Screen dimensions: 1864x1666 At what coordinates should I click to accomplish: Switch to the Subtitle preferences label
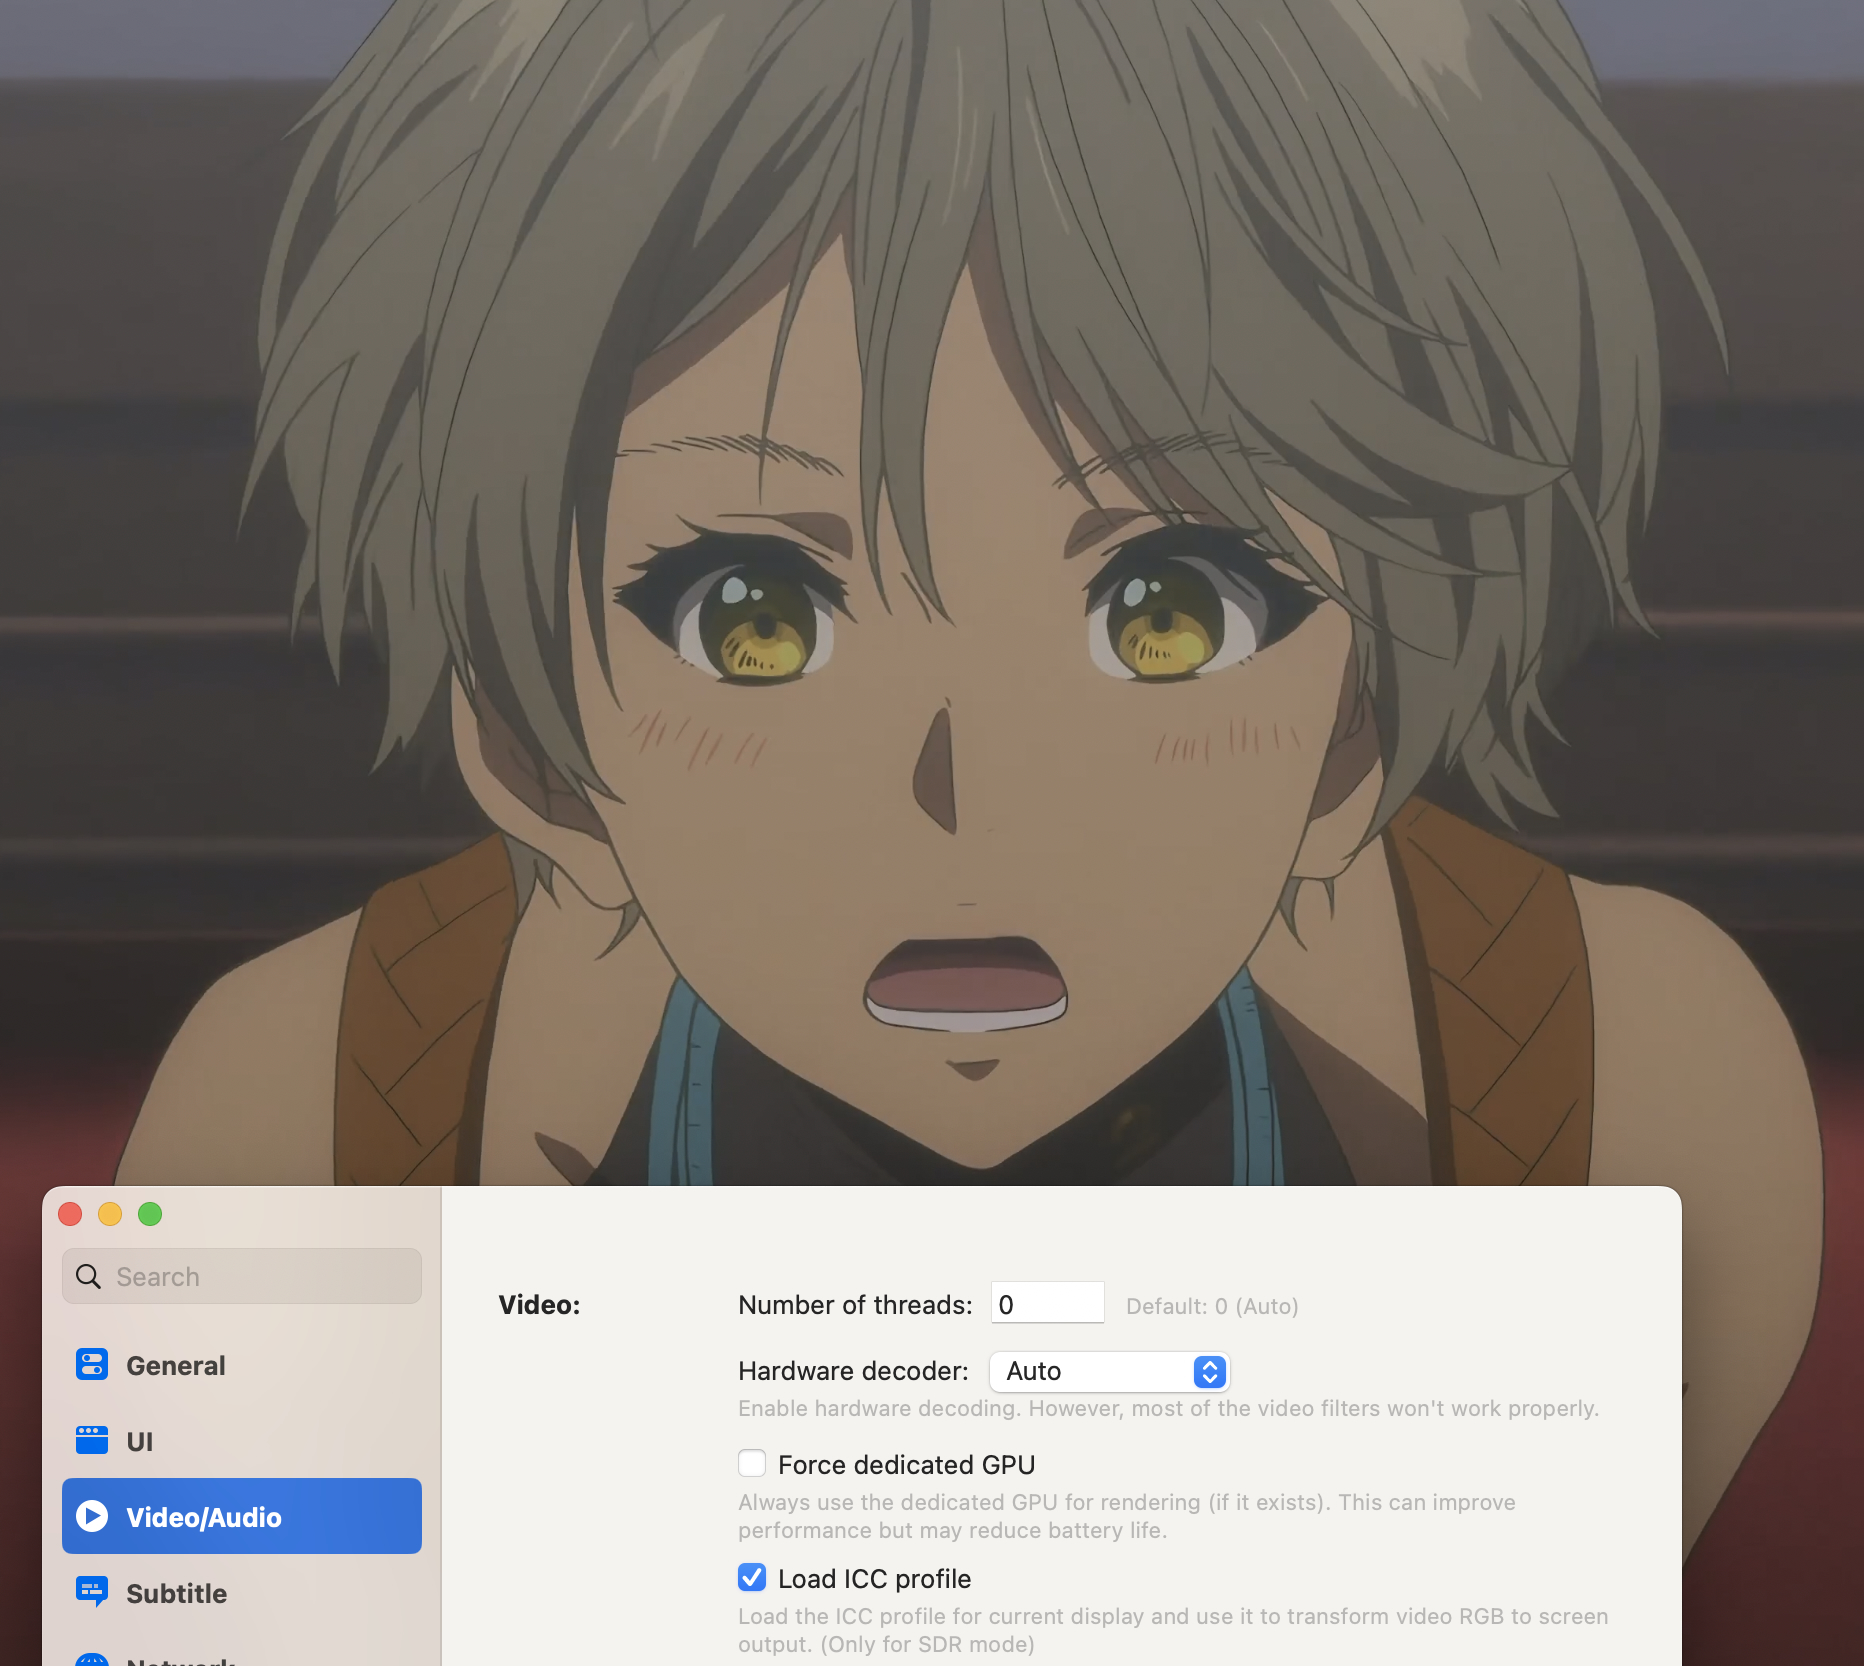(176, 1593)
